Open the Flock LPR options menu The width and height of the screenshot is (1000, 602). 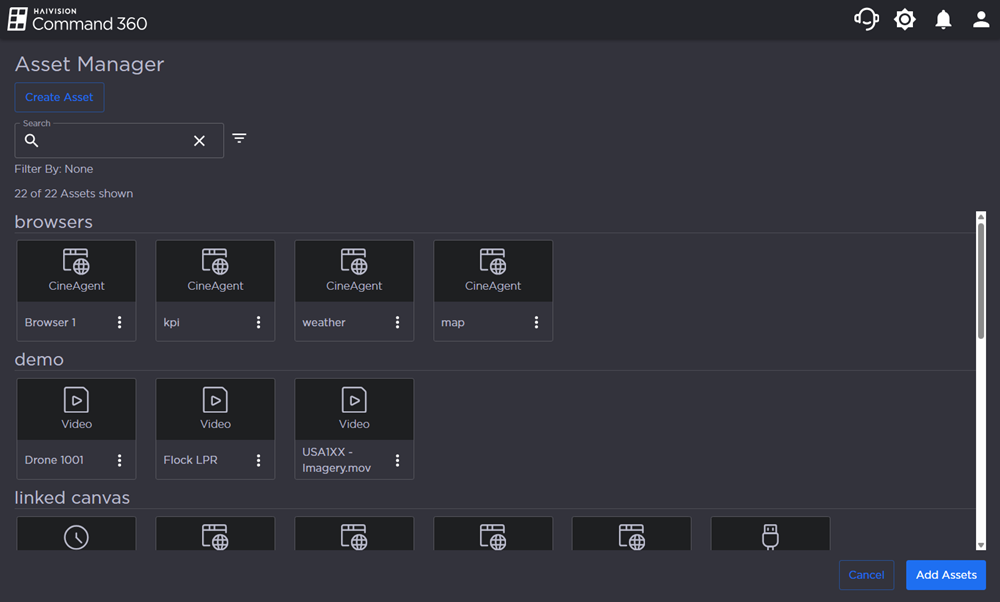(258, 460)
